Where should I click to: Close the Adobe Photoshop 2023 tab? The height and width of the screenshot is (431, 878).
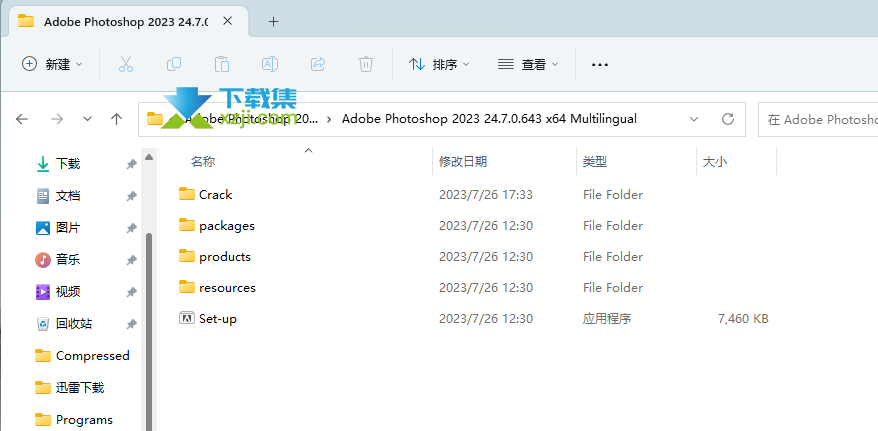[x=227, y=21]
